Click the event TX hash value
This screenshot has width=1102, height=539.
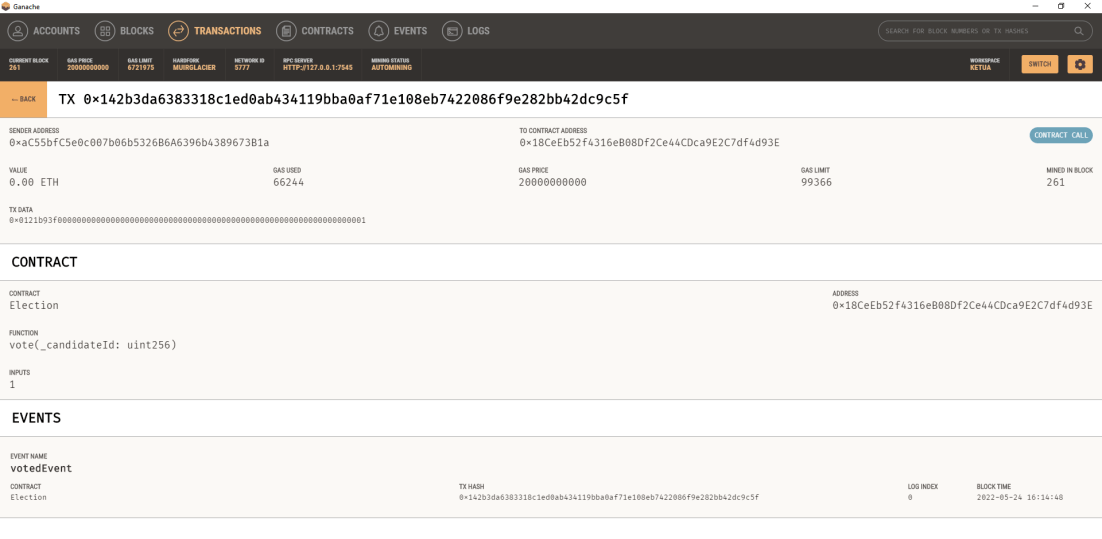point(609,497)
